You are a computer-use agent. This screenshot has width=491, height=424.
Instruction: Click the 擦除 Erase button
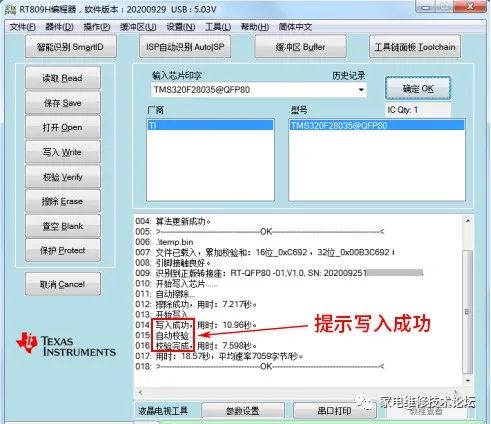(63, 201)
